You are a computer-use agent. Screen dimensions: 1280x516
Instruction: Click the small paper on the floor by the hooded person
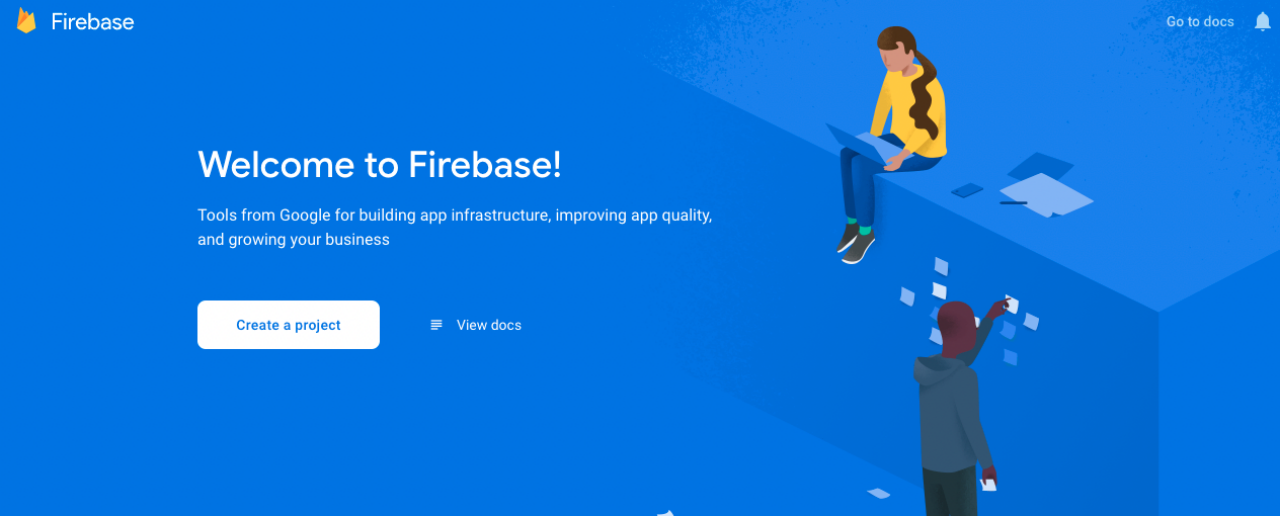(879, 493)
